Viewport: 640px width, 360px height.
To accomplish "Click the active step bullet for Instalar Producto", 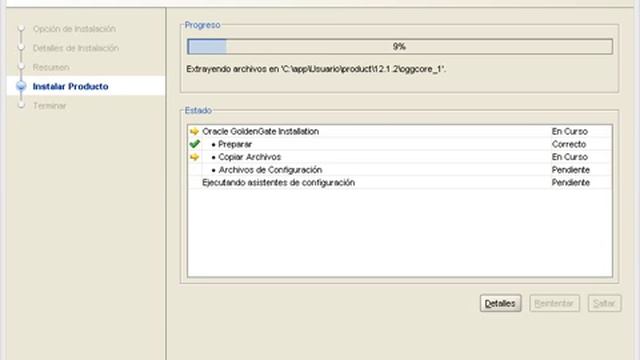I will point(21,86).
